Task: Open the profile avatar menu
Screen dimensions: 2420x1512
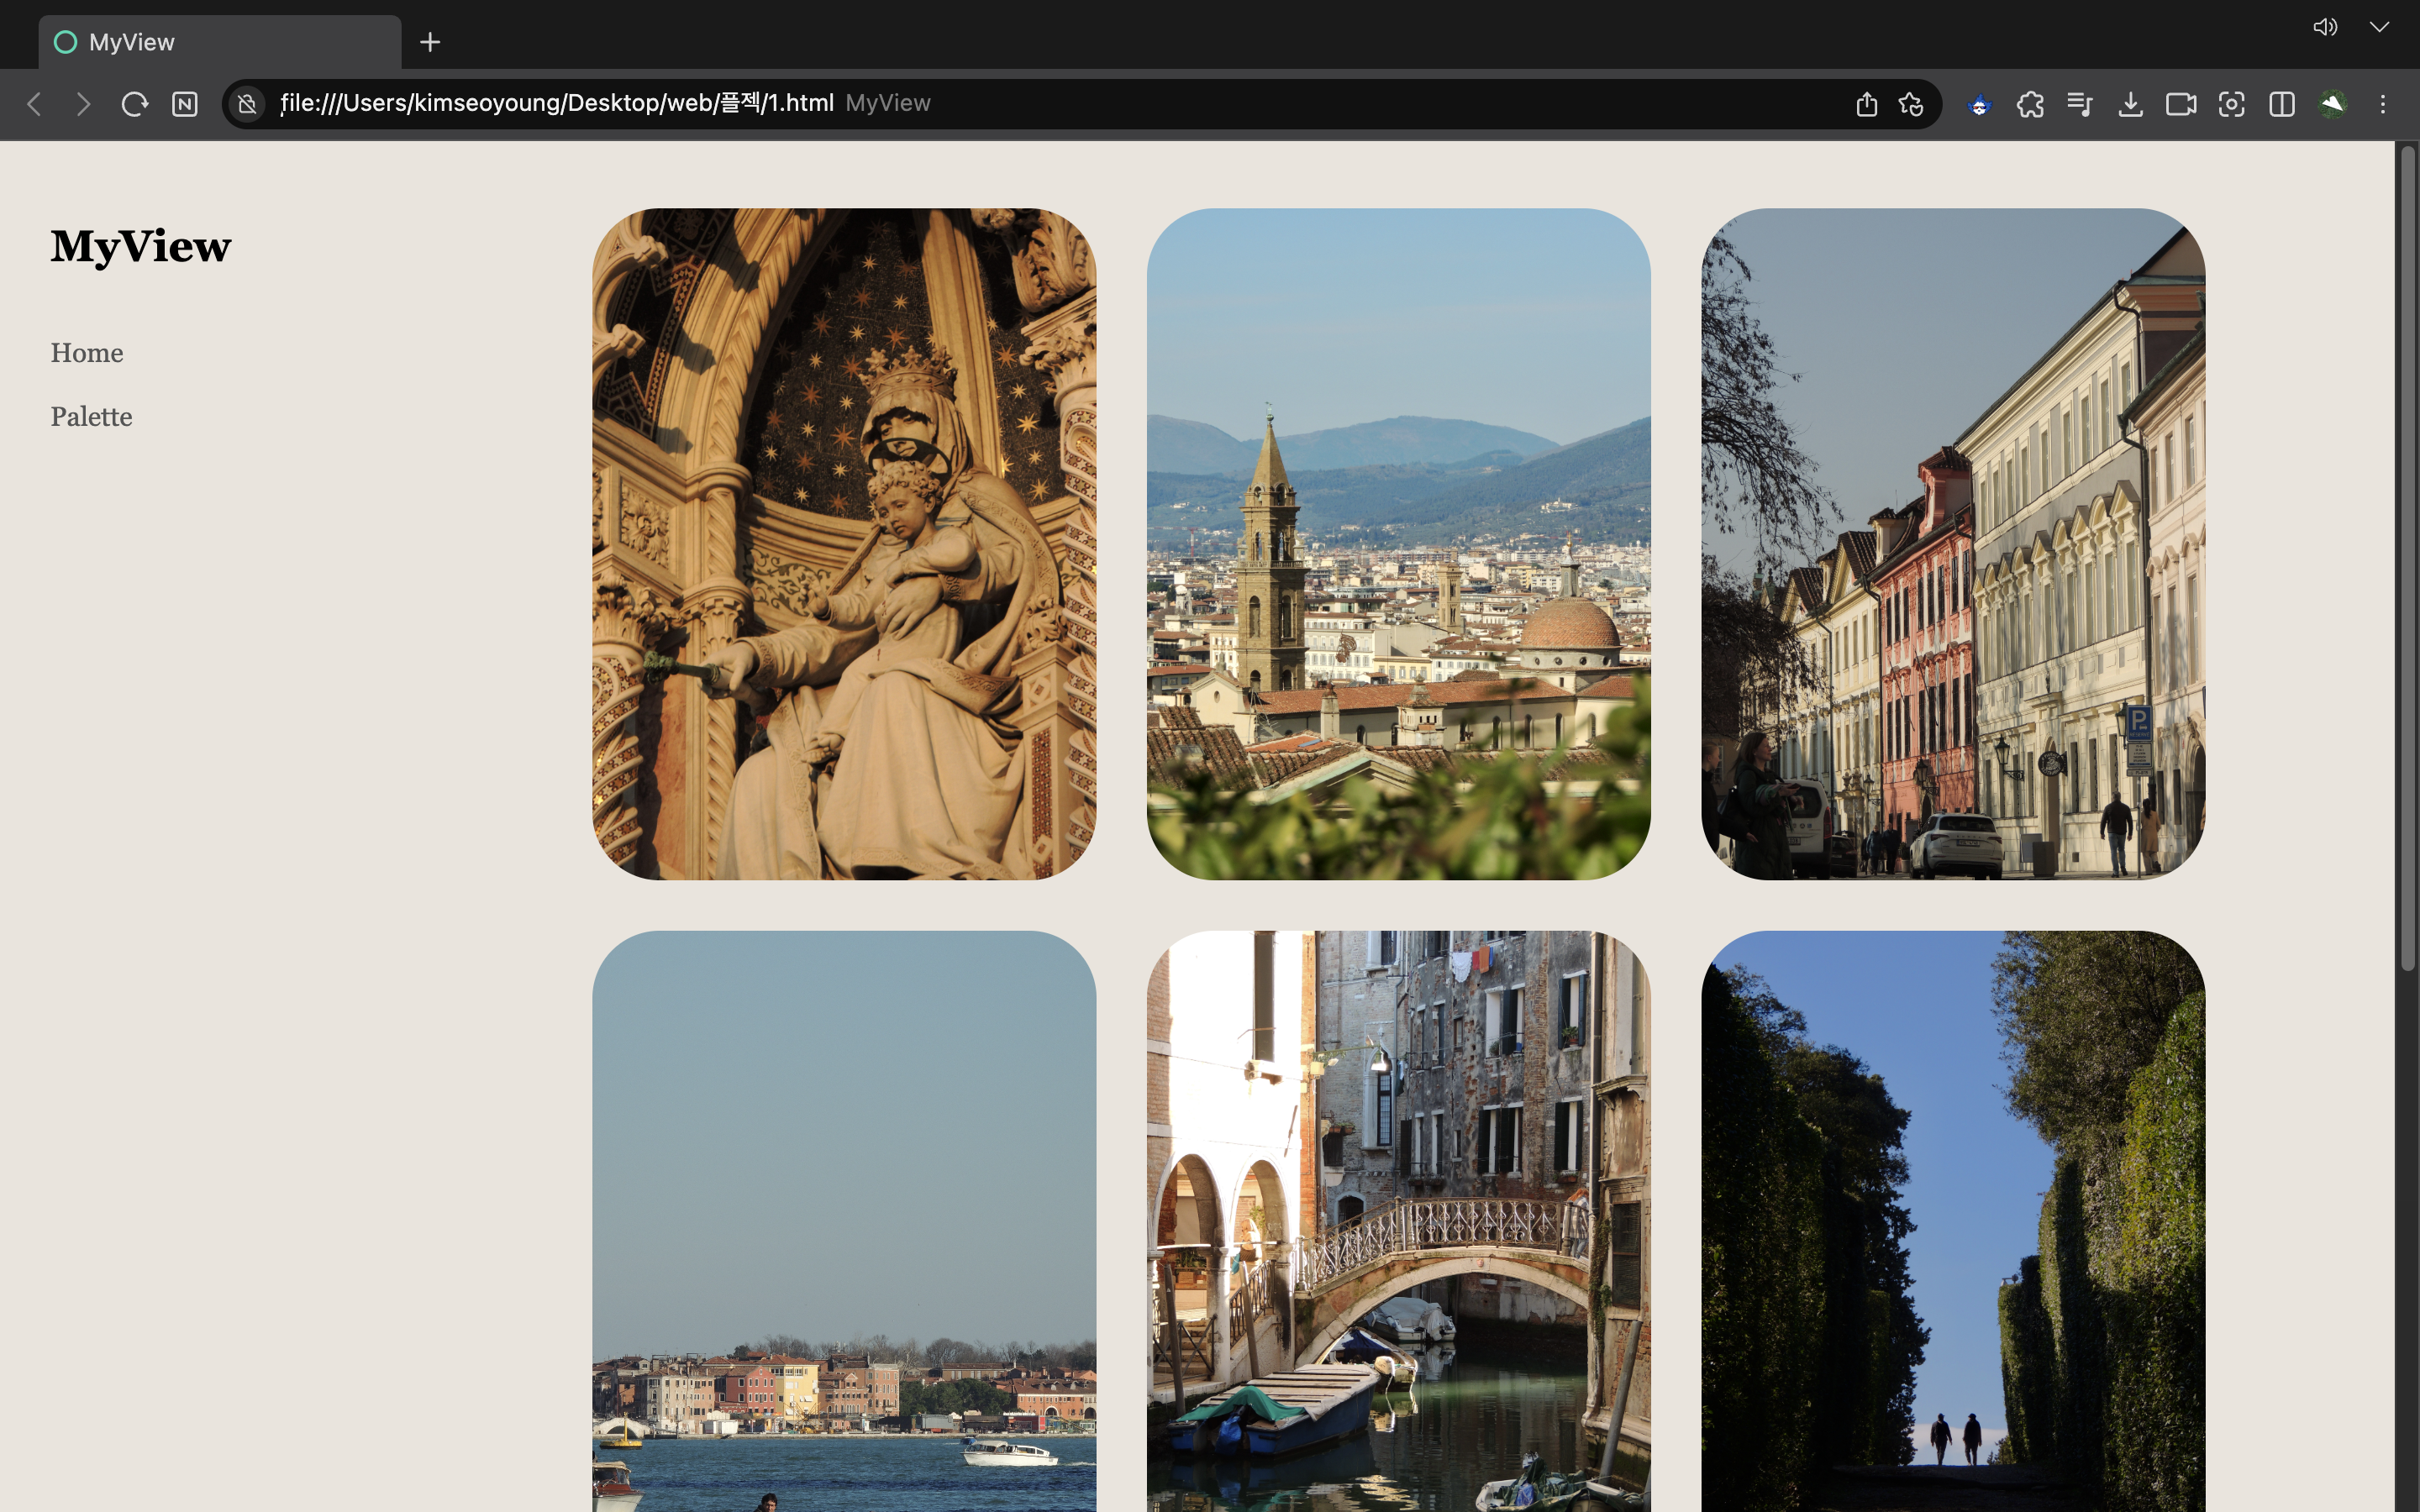Action: tap(2333, 104)
